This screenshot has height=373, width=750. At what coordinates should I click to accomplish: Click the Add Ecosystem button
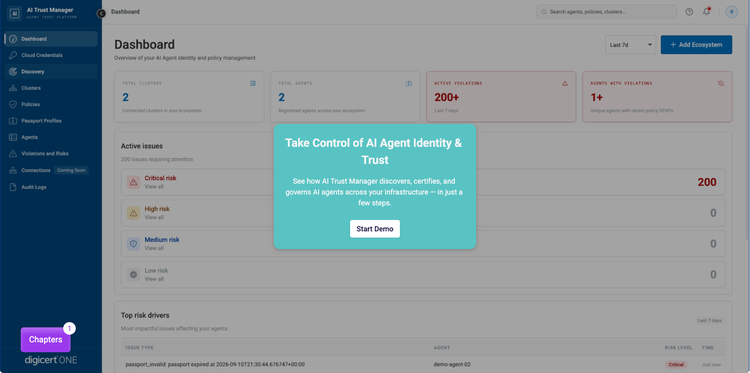(x=696, y=44)
